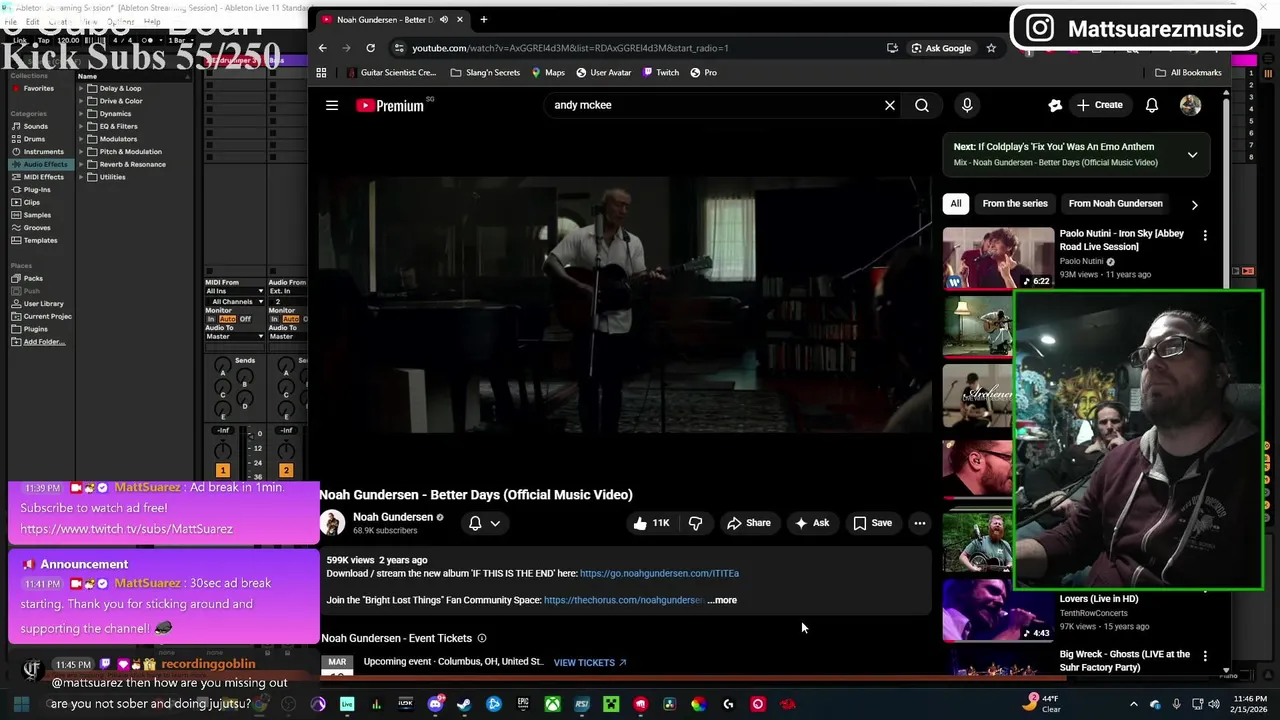Expand description with ...more

pyautogui.click(x=722, y=600)
